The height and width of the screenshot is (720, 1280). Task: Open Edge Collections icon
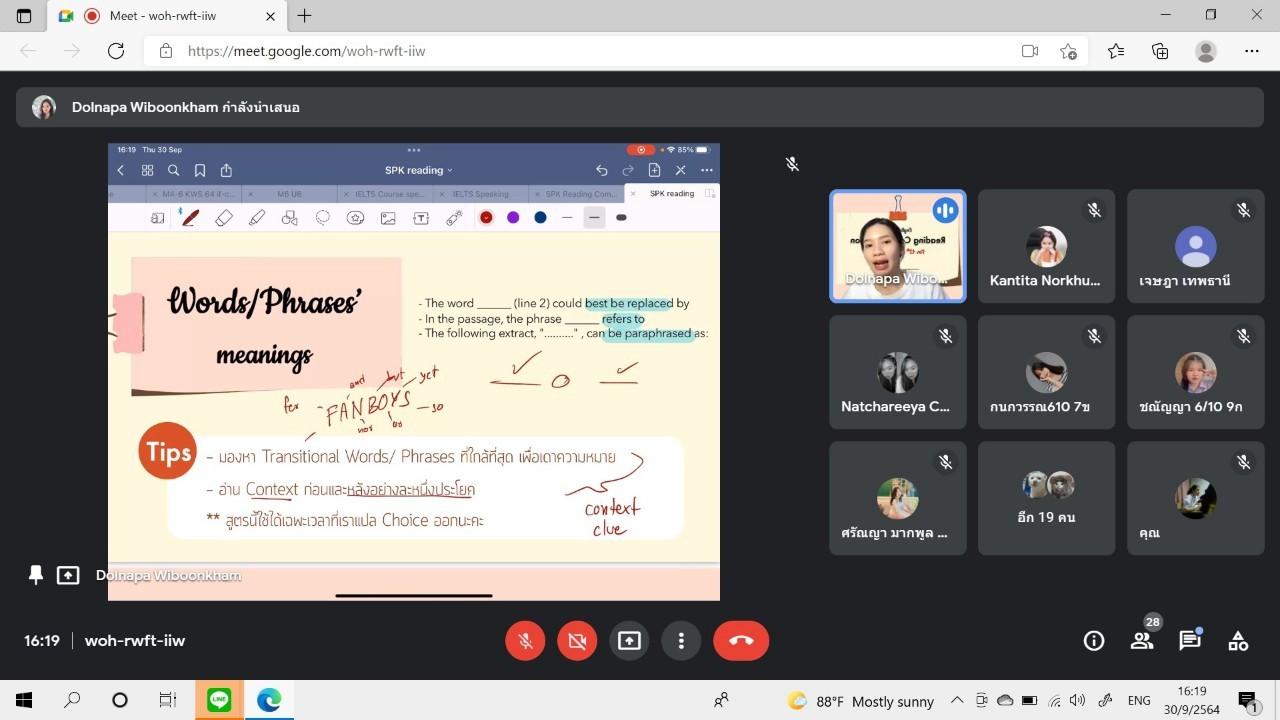point(1160,51)
